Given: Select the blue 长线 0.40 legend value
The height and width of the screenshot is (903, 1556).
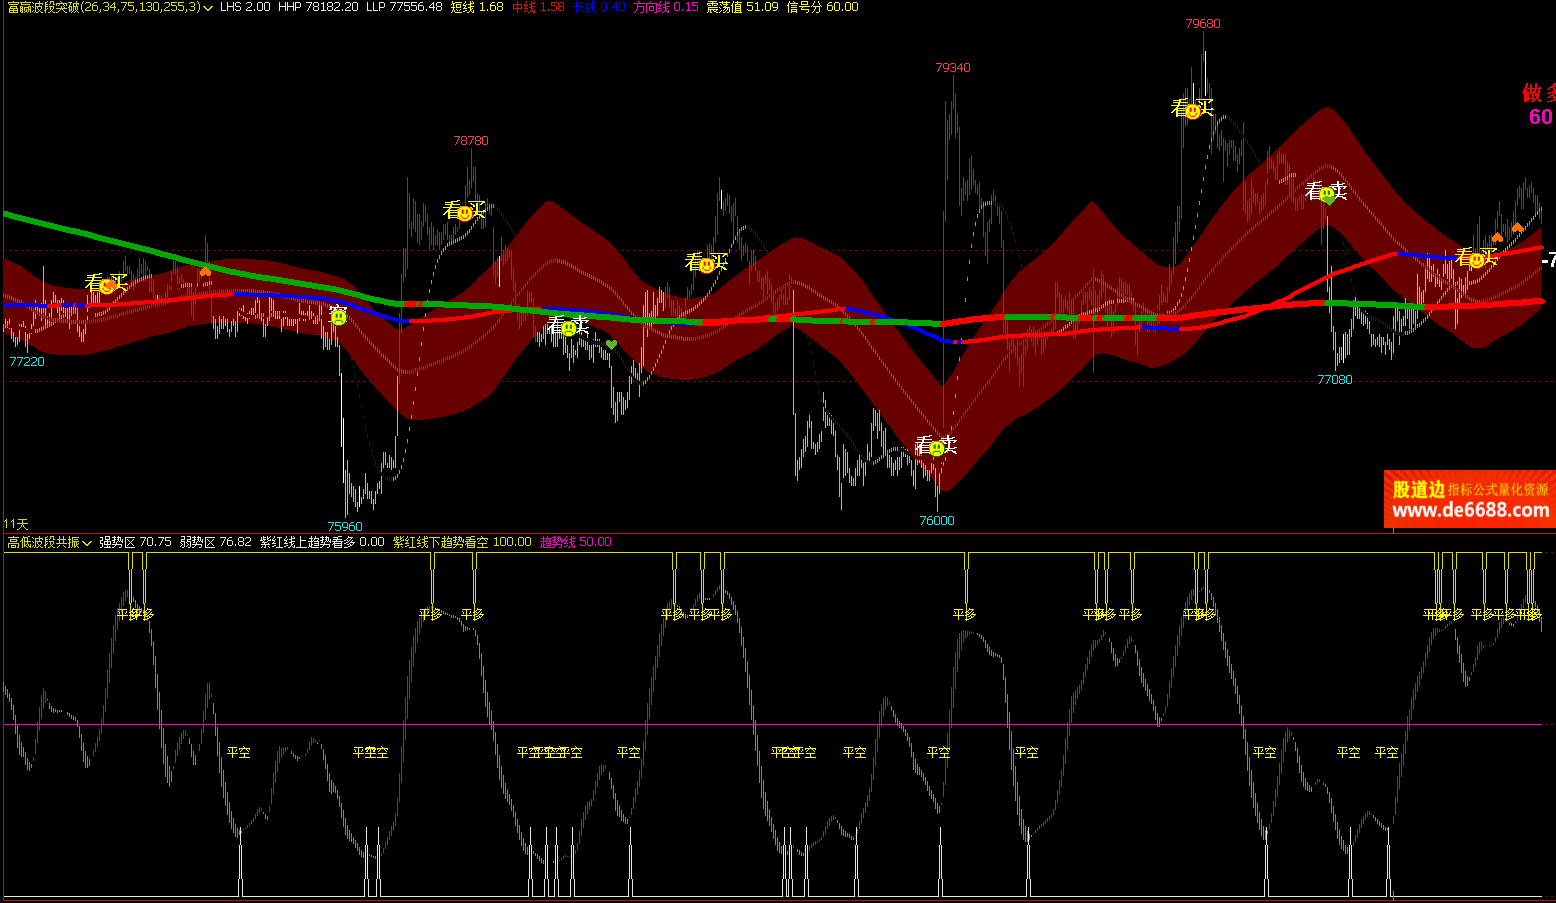Looking at the screenshot, I should pos(599,7).
